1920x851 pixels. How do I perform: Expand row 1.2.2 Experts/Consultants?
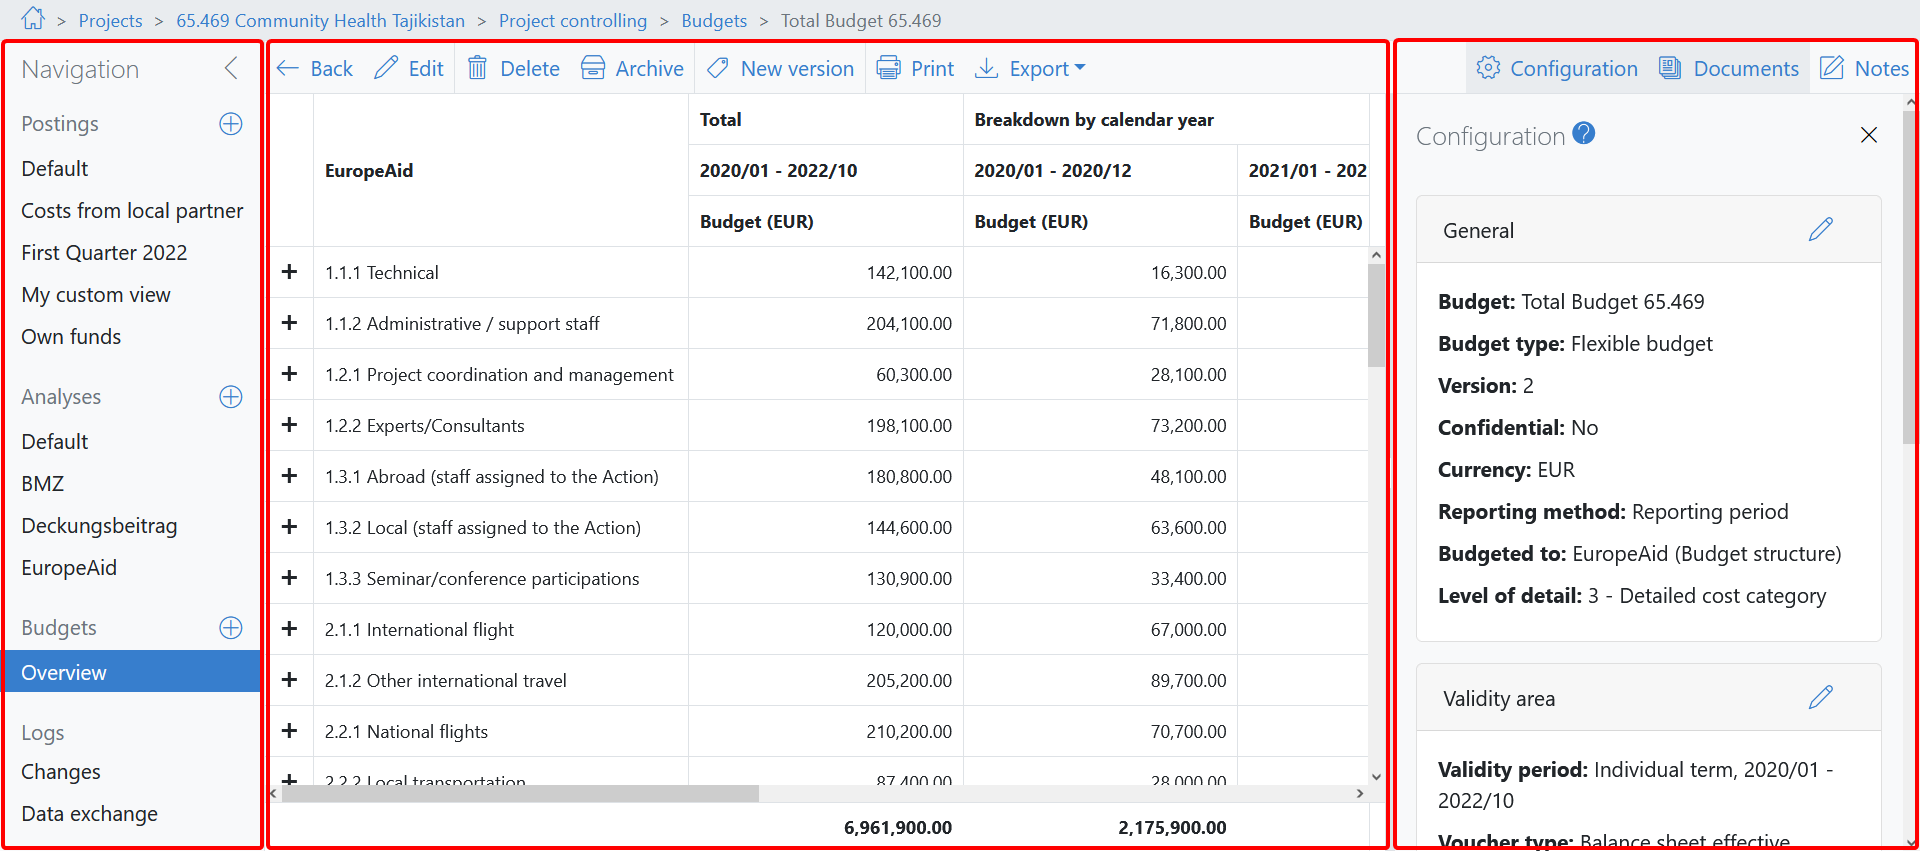click(x=290, y=425)
